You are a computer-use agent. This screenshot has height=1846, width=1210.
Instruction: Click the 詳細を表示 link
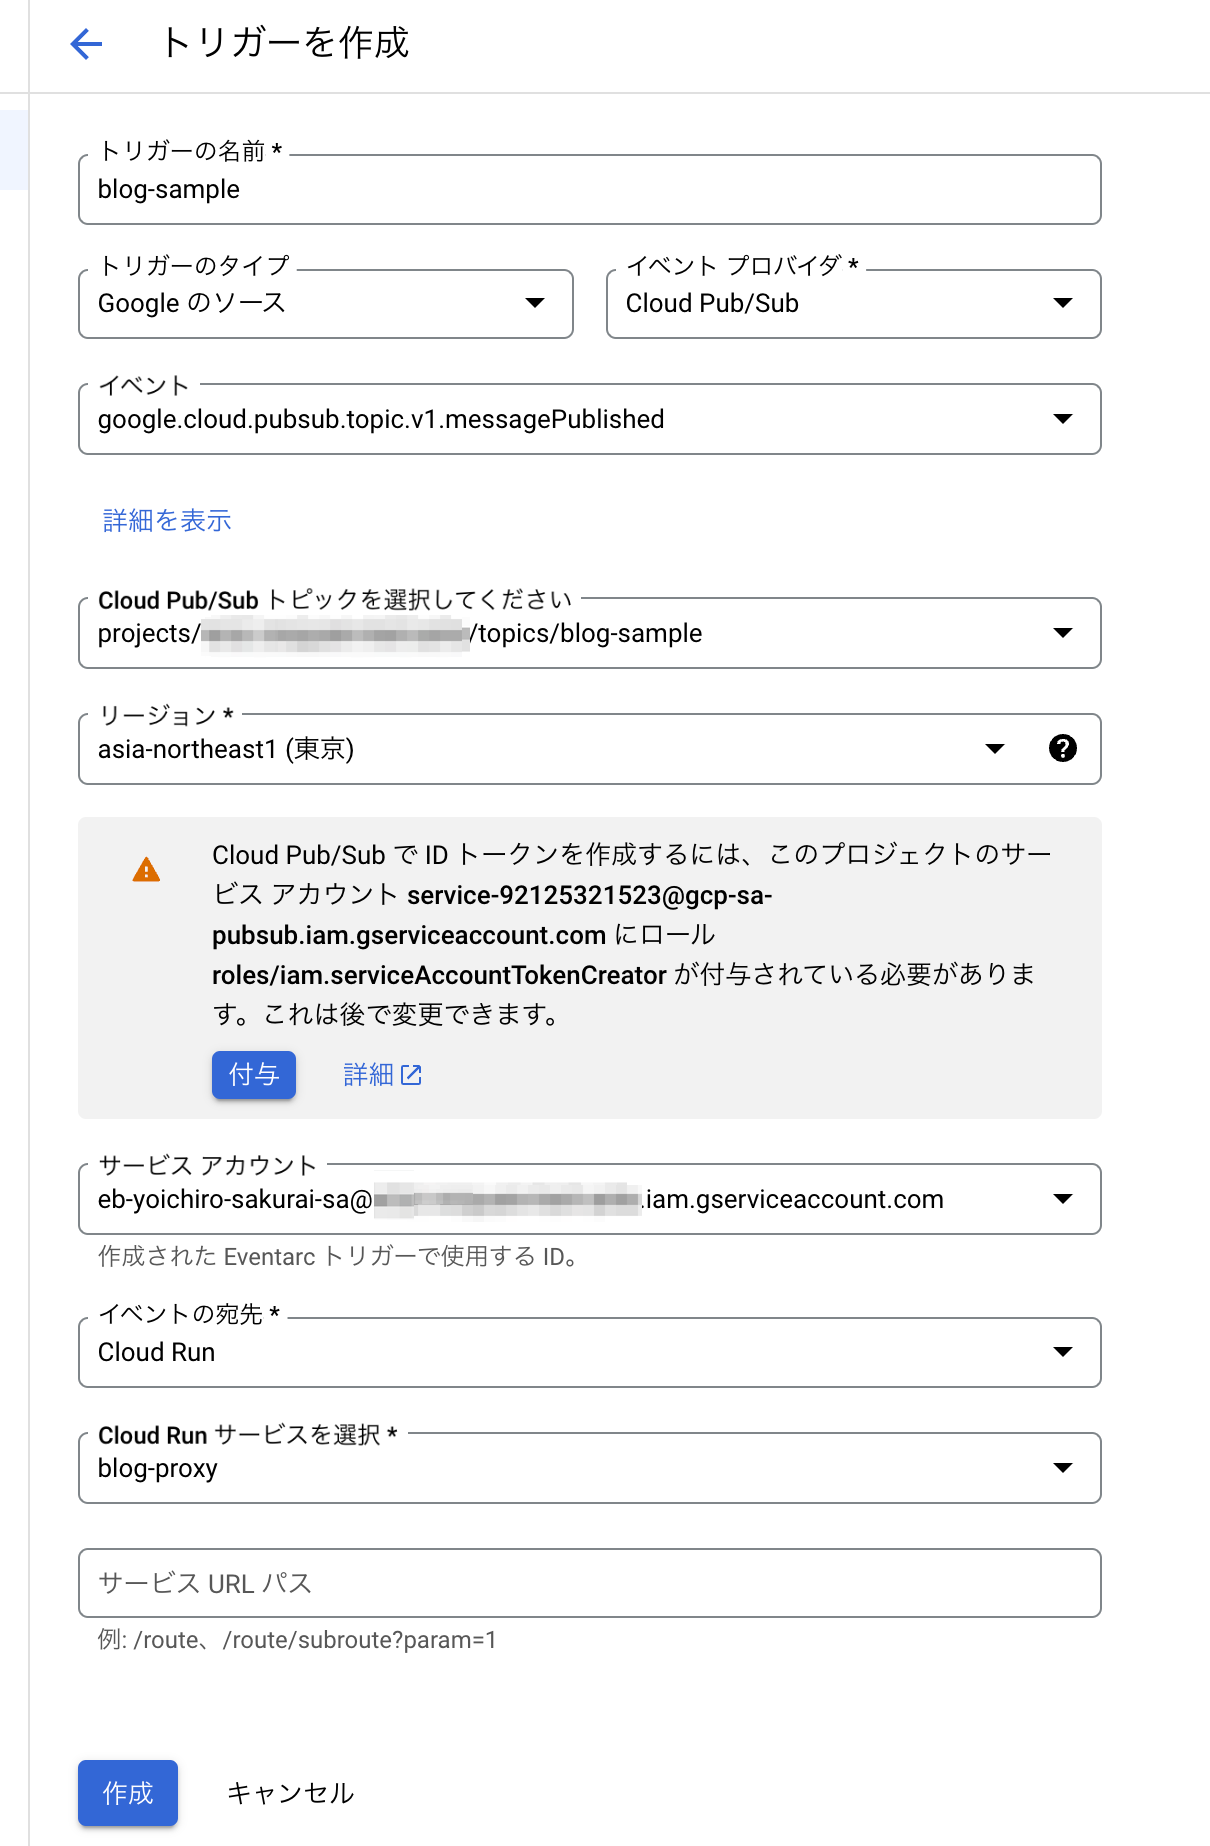[167, 520]
